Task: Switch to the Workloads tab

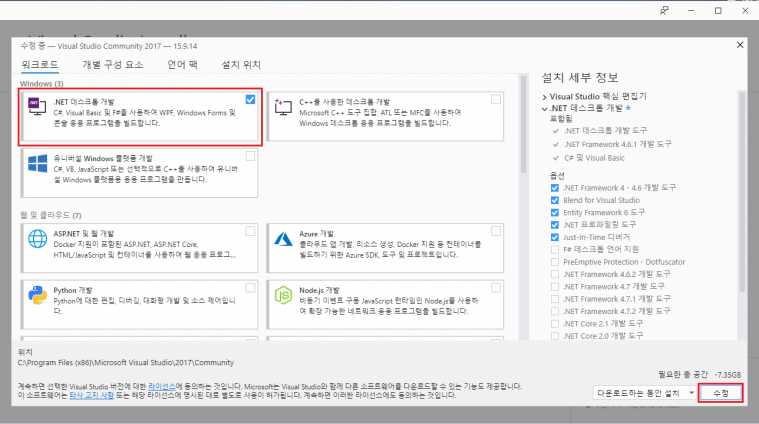Action: click(40, 64)
